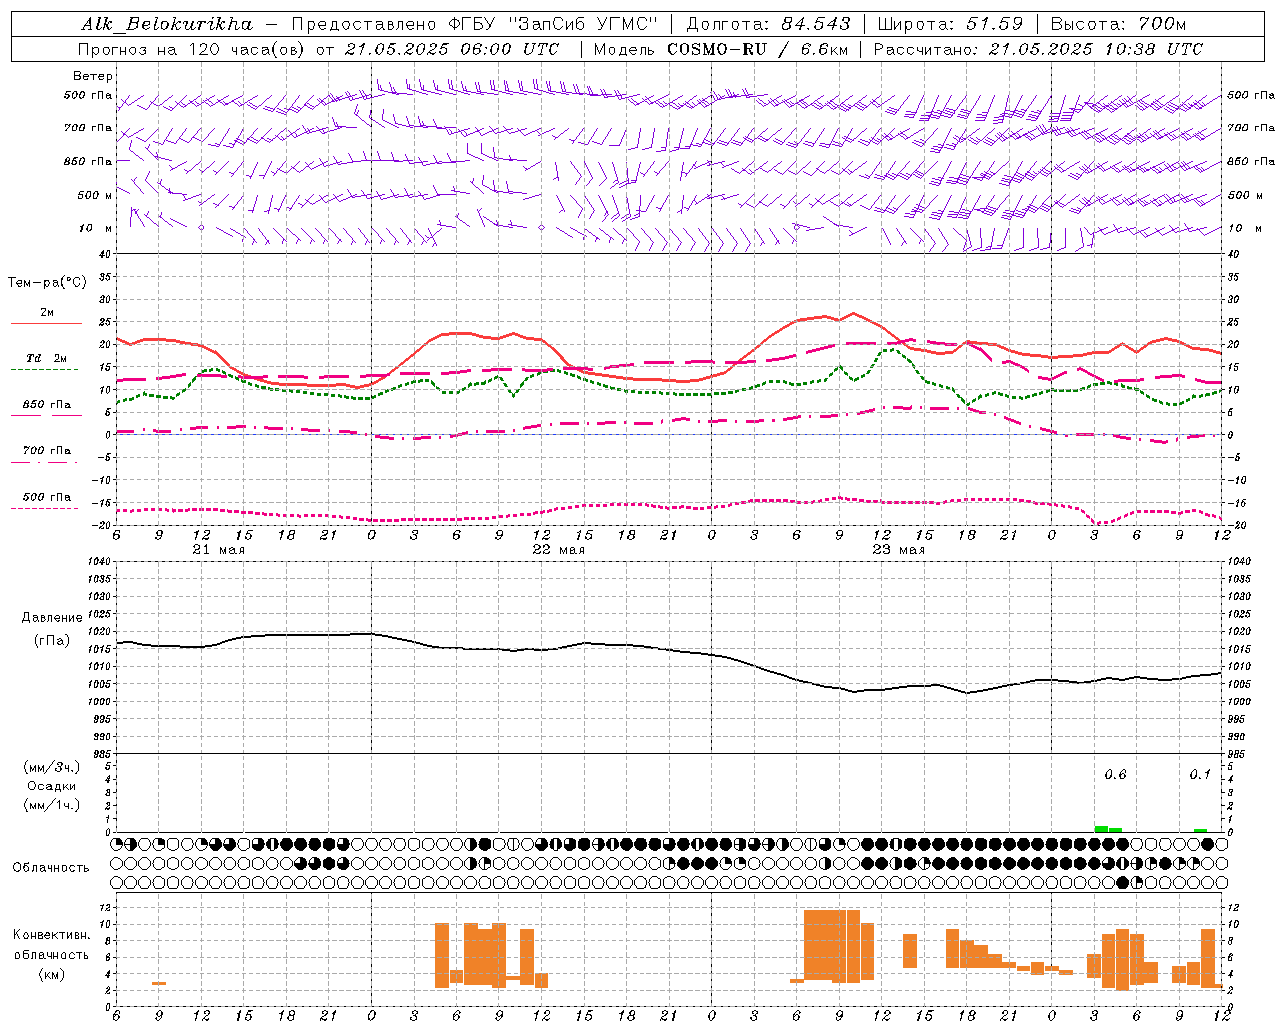The height and width of the screenshot is (1024, 1280).
Task: Click the latitude value Широта: 51.59
Action: pyautogui.click(x=950, y=24)
